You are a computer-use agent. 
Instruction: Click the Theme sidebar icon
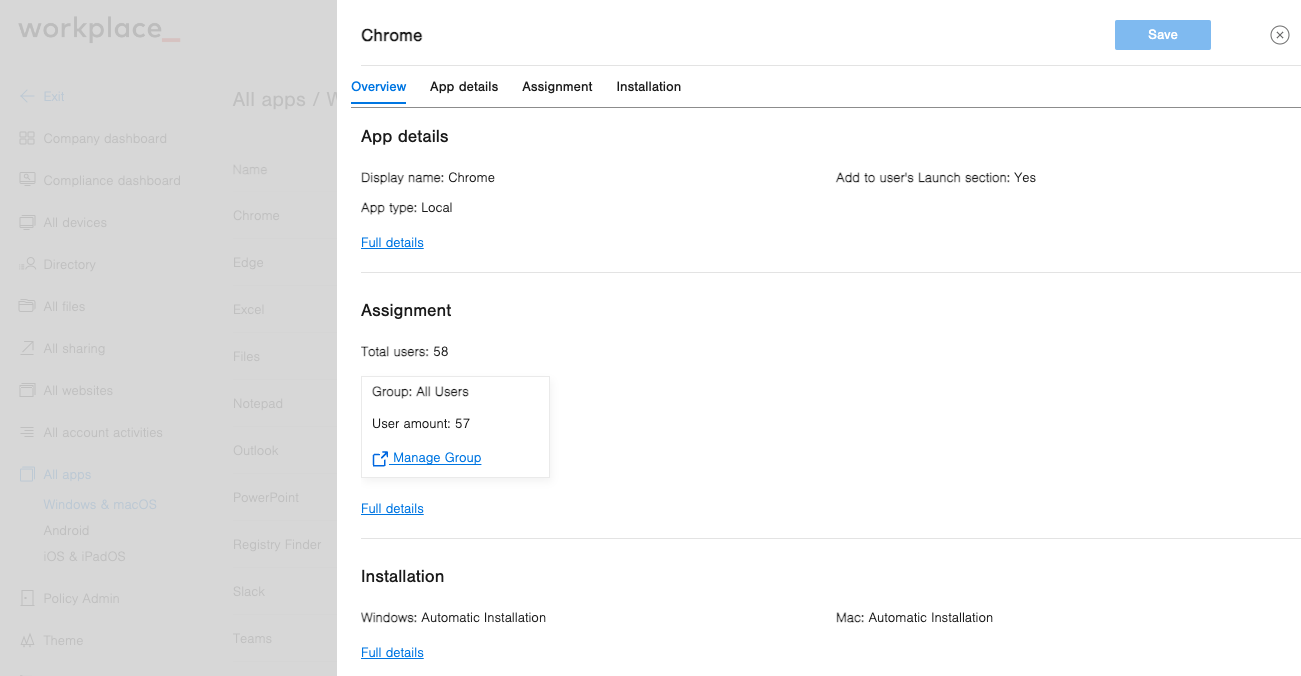tap(27, 640)
